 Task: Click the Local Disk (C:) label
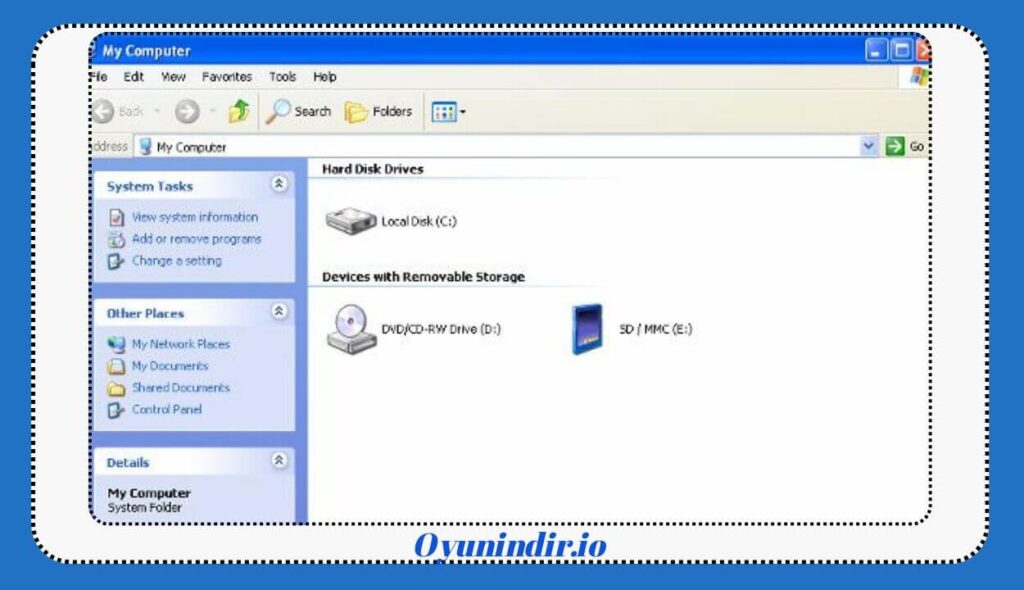(419, 221)
